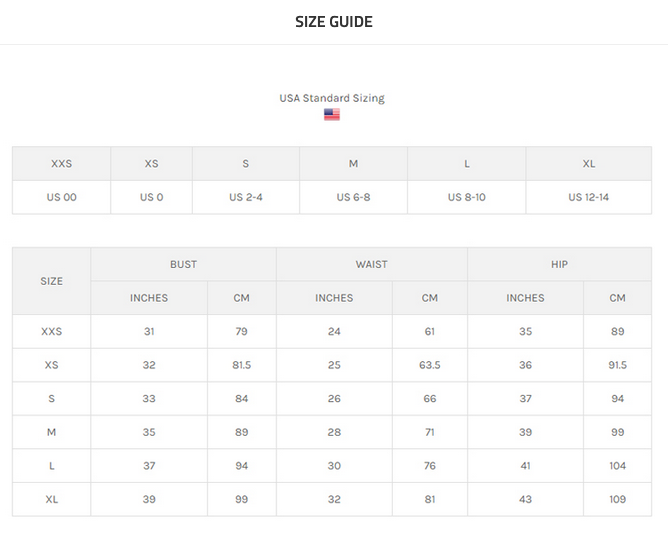Select the US 12-14 cell
The image size is (668, 539).
pos(588,197)
